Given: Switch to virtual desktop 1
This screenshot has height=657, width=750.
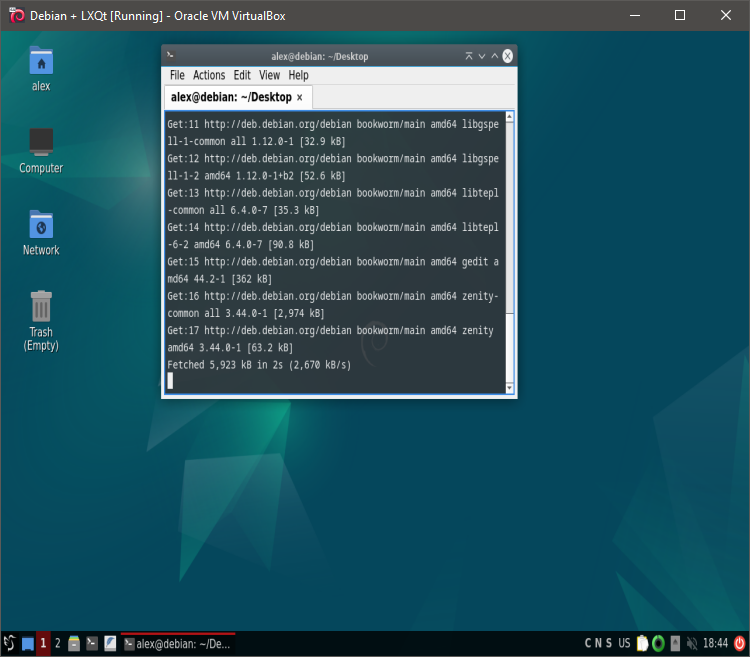Looking at the screenshot, I should click(x=43, y=644).
